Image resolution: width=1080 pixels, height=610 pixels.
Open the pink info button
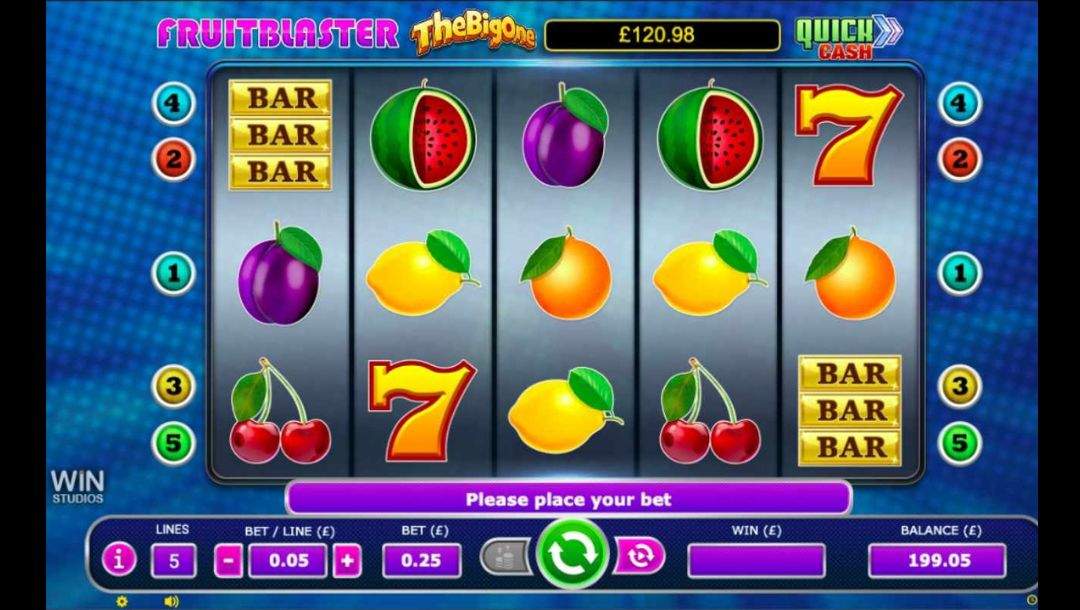119,560
